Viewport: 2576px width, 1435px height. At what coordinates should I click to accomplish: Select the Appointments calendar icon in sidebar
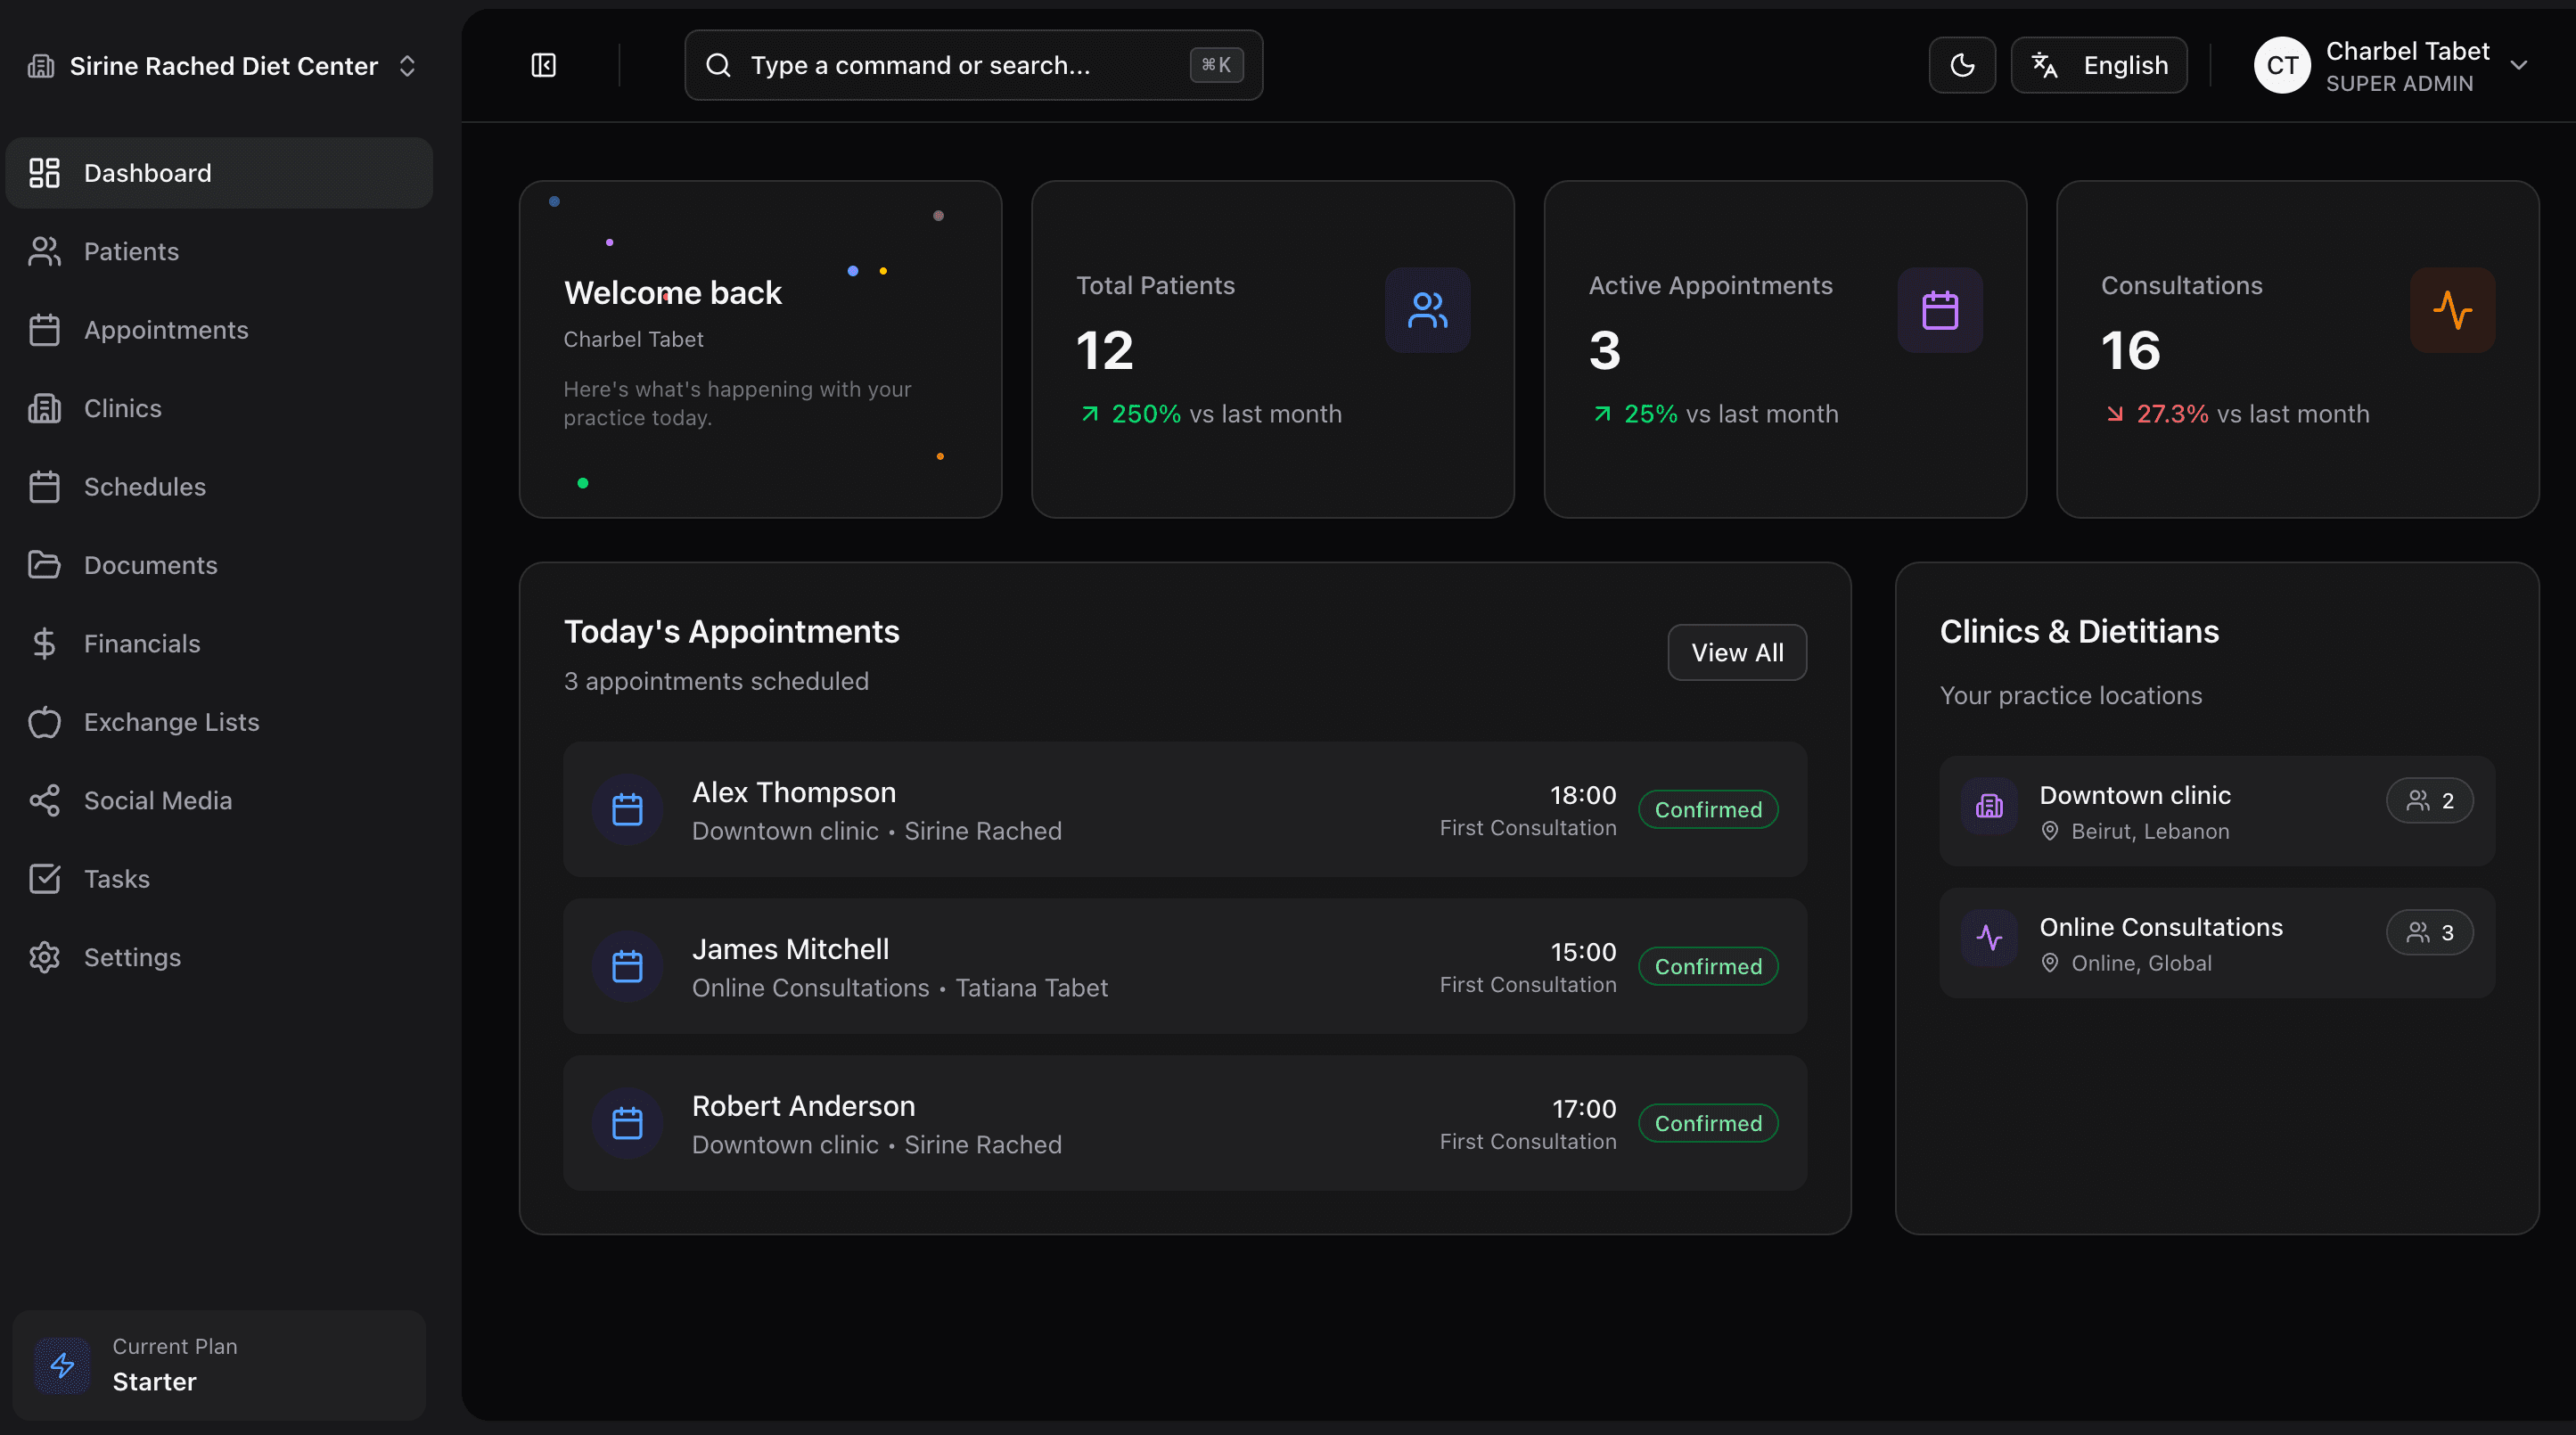[44, 329]
